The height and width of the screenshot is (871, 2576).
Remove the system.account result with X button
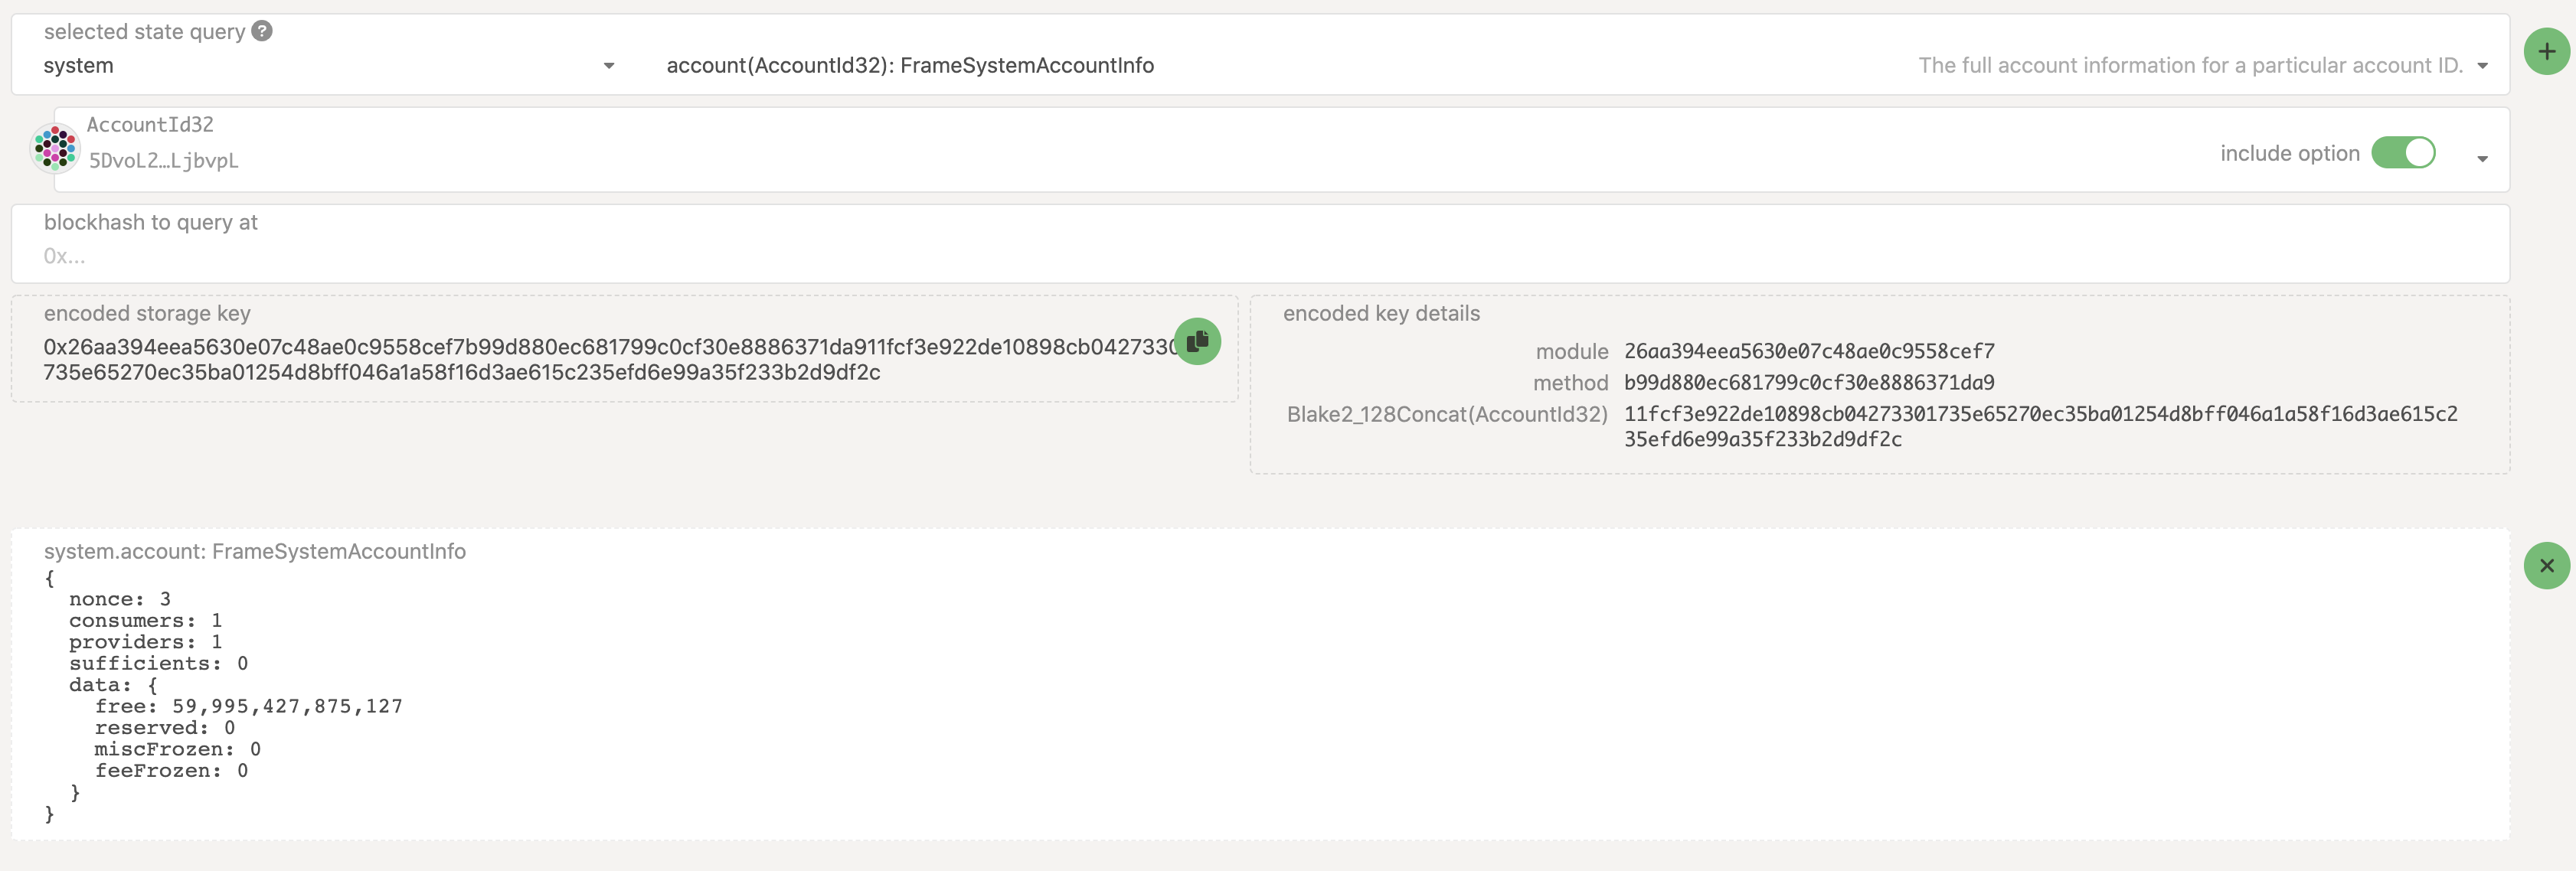click(x=2546, y=566)
